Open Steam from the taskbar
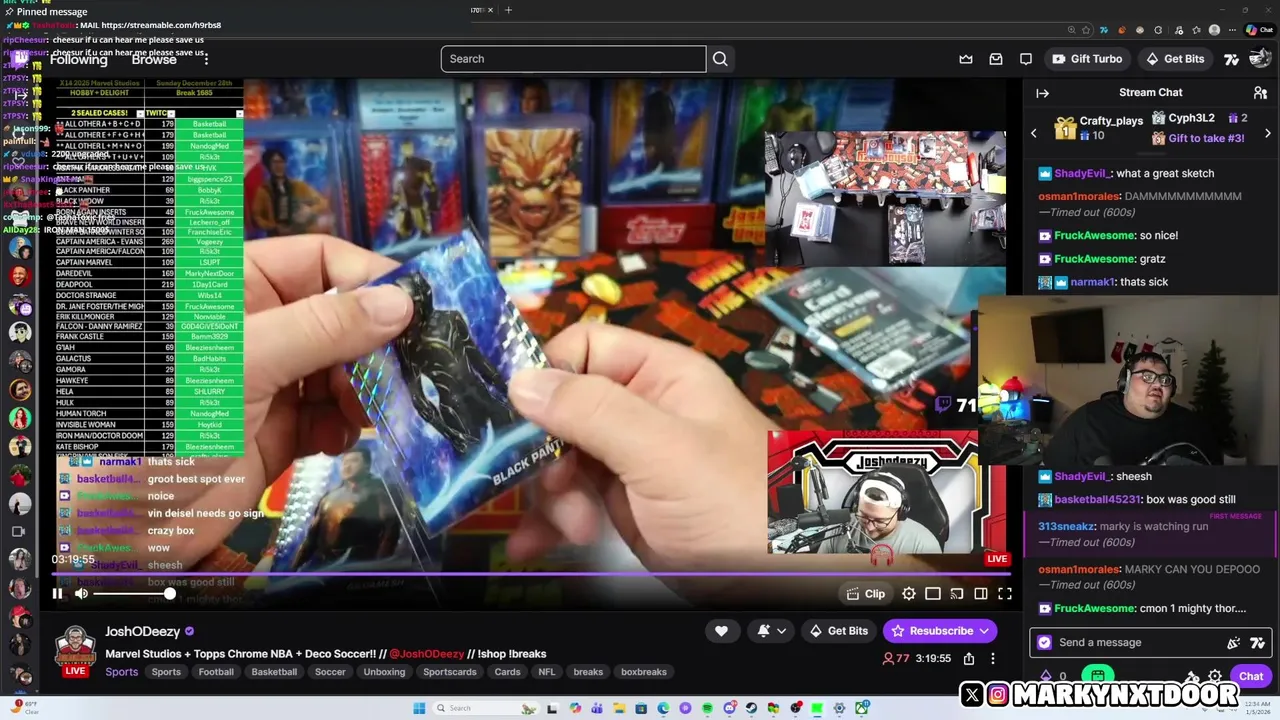 (751, 708)
